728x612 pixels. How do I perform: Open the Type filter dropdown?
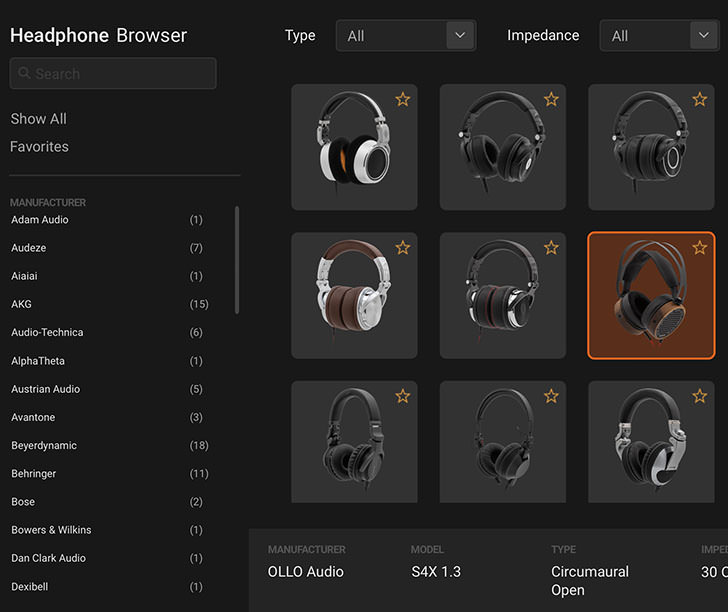pyautogui.click(x=405, y=36)
